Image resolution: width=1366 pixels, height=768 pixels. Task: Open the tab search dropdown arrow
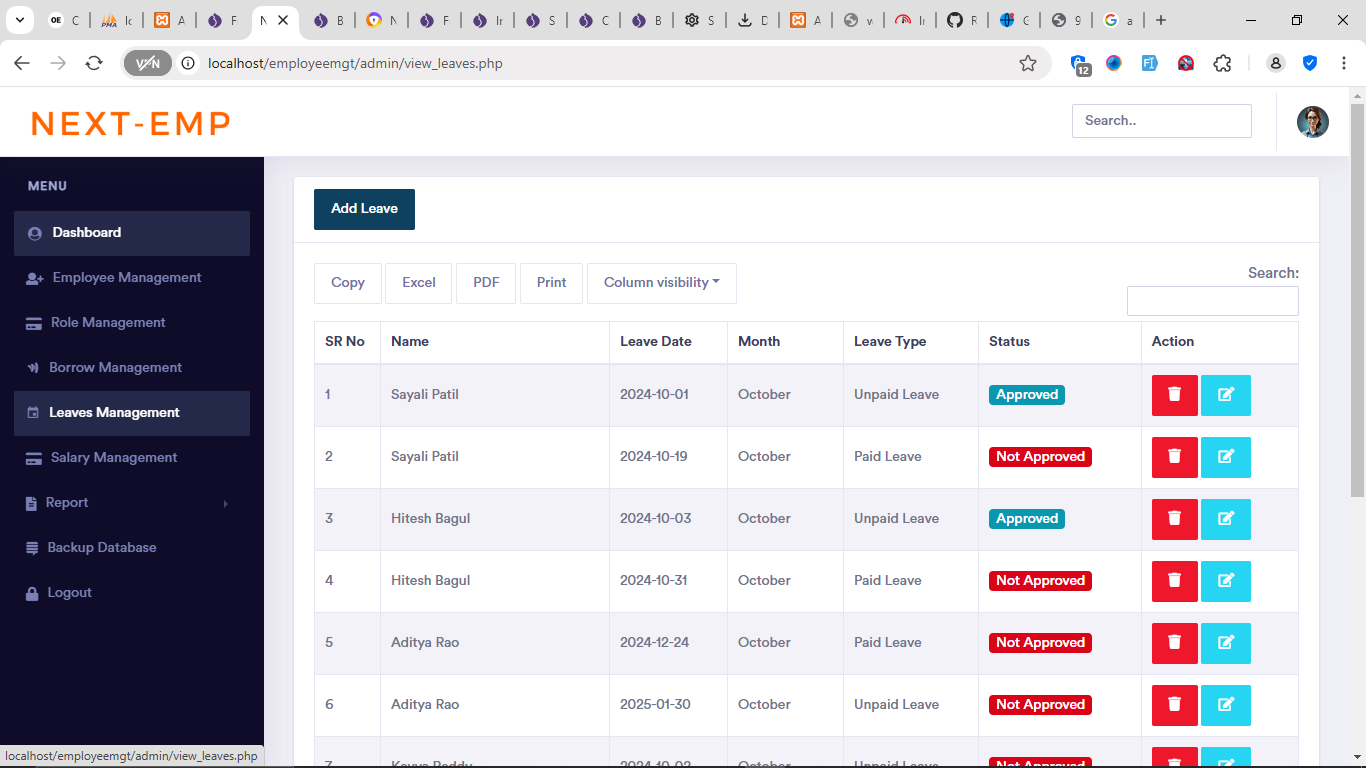point(19,20)
